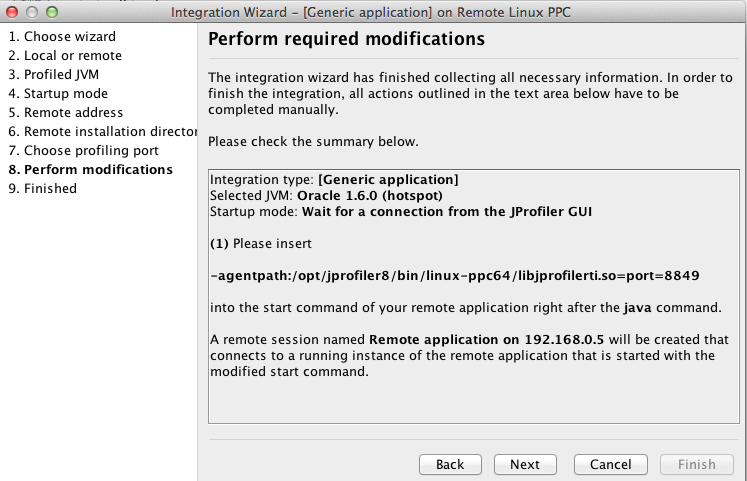The height and width of the screenshot is (481, 747).
Task: Click inside the summary text area
Action: pos(474,296)
